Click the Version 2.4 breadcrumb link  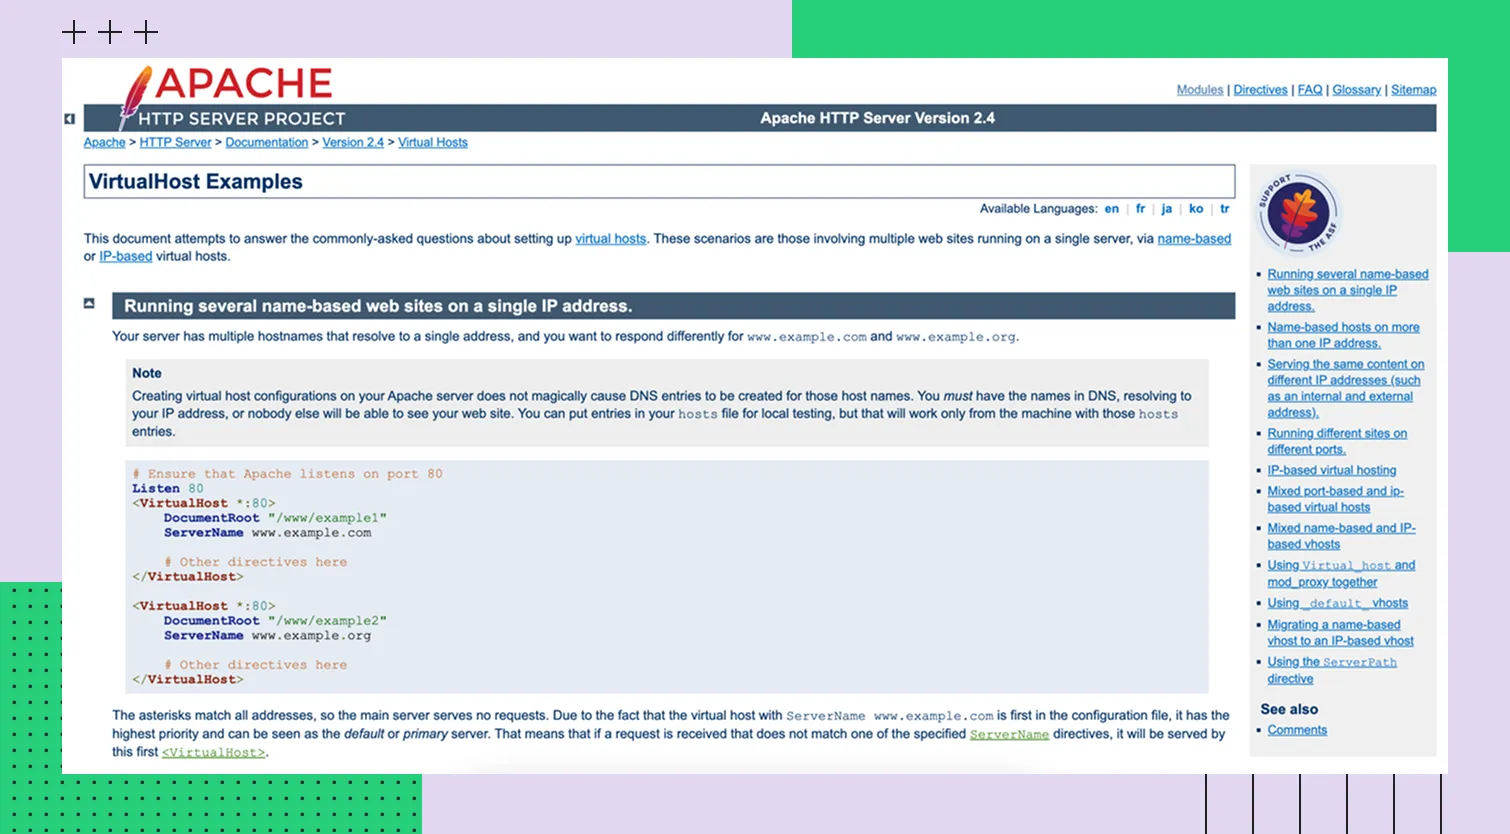tap(352, 143)
